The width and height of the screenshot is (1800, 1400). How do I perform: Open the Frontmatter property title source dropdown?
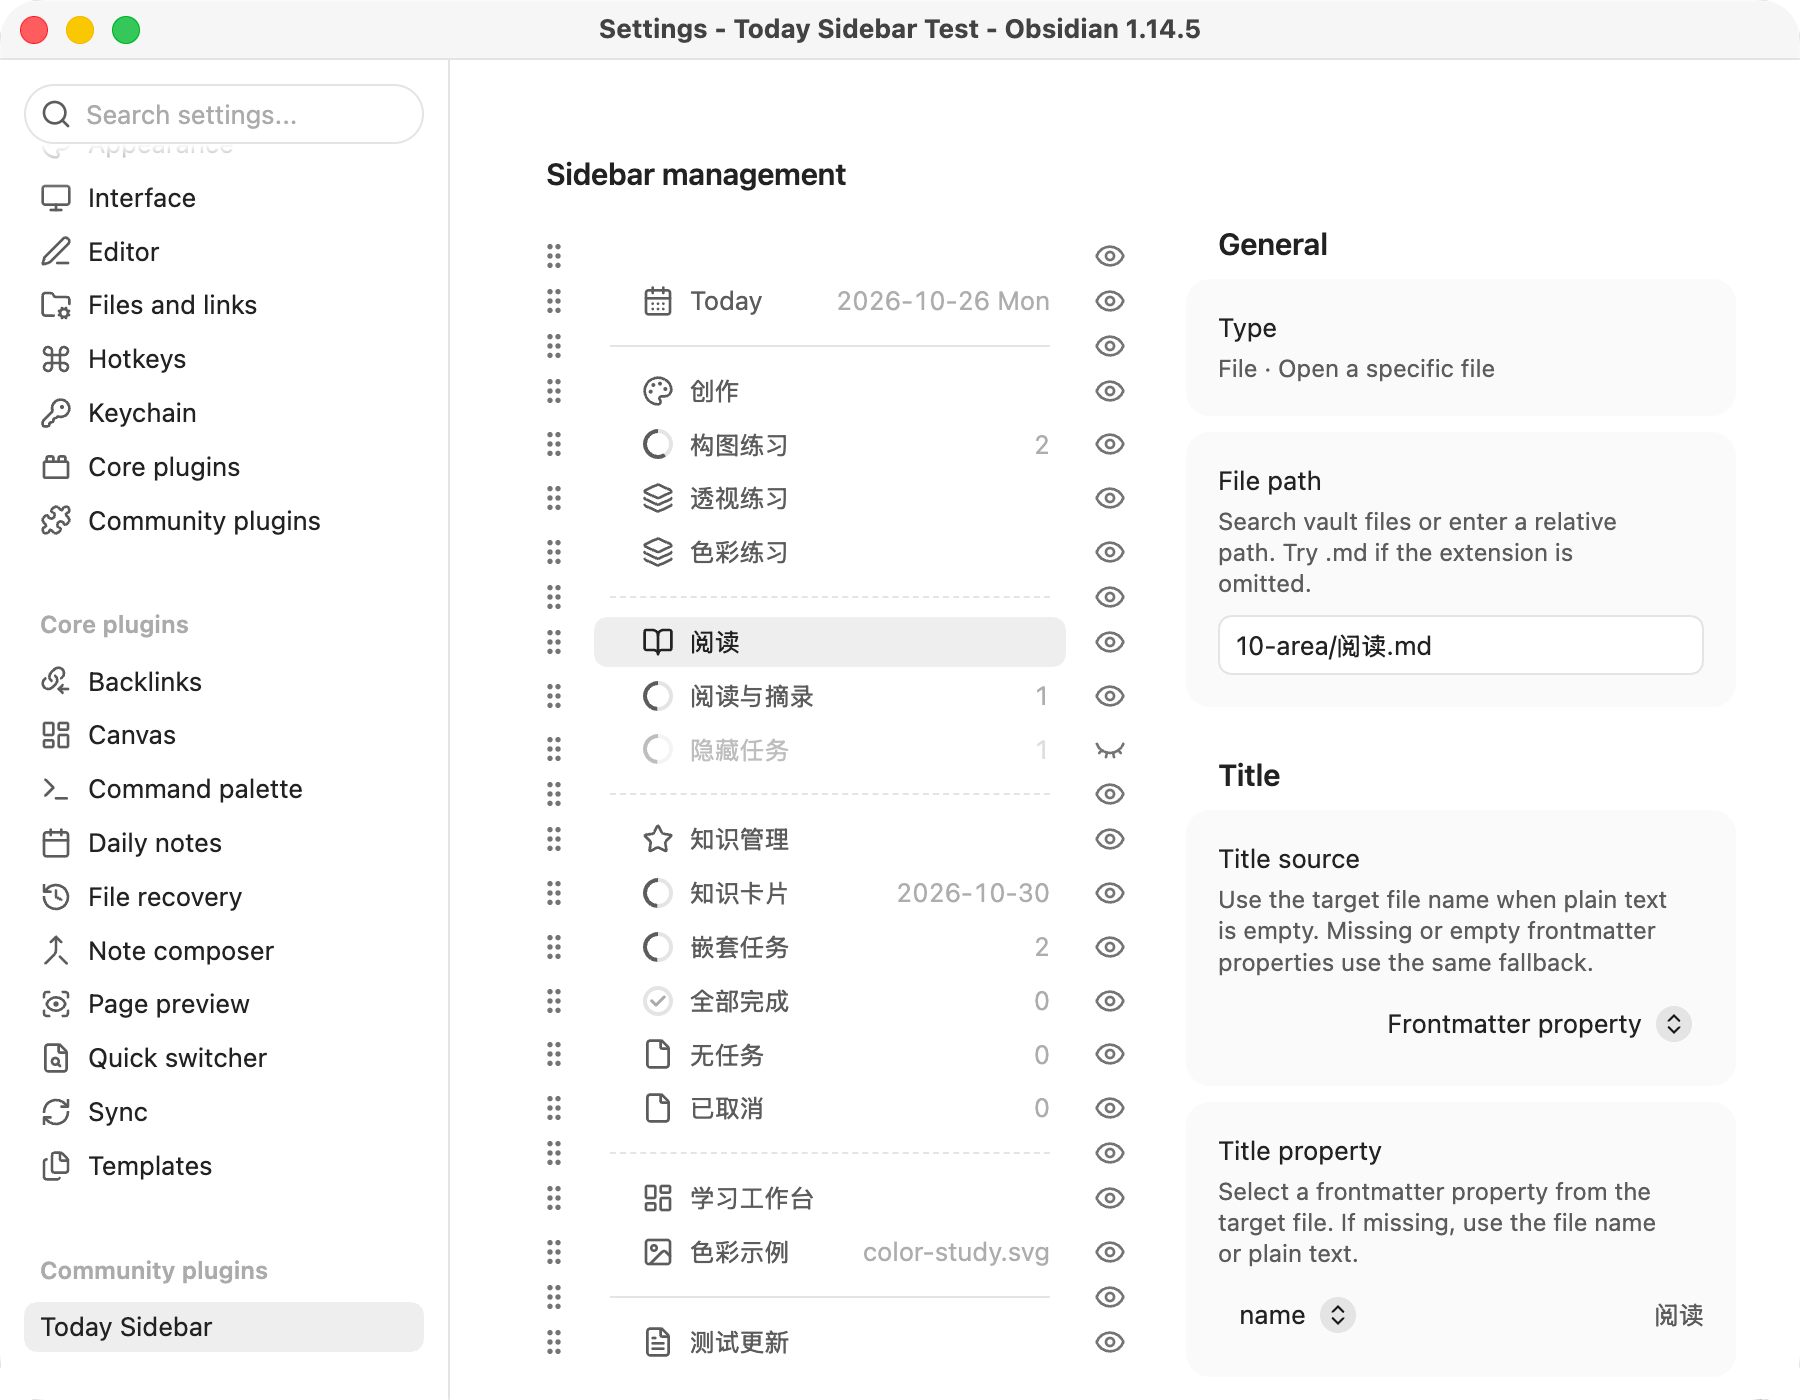[1538, 1024]
